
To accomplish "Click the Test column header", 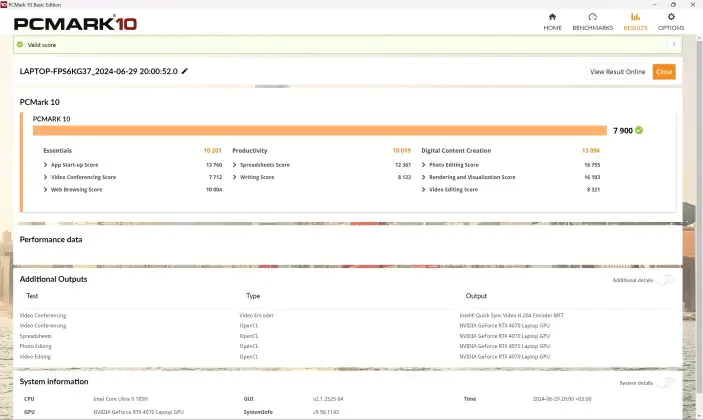I will 32,296.
